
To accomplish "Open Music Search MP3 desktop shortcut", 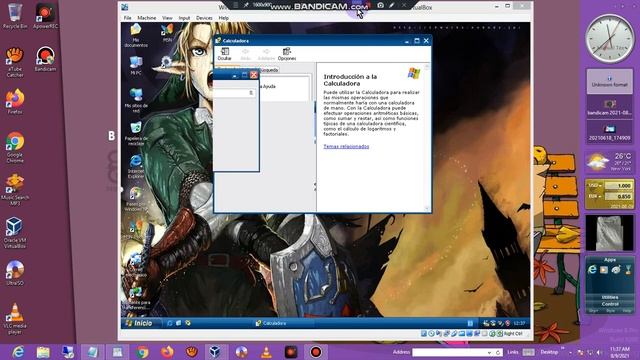I will (15, 190).
